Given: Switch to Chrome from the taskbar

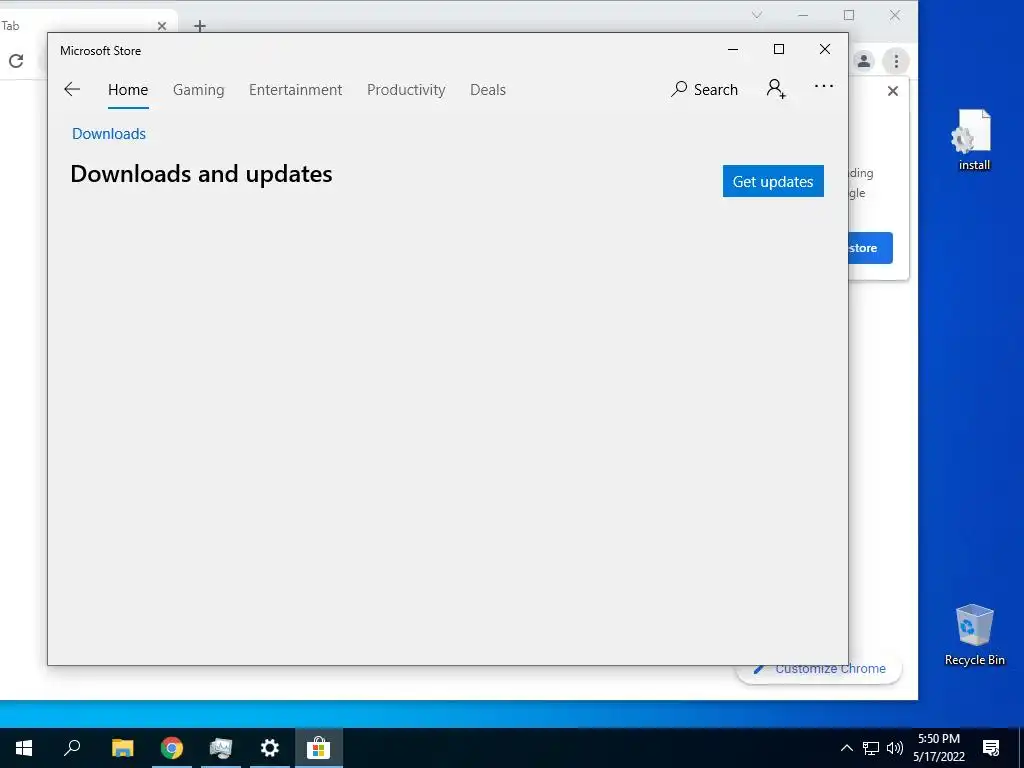Looking at the screenshot, I should coord(172,748).
